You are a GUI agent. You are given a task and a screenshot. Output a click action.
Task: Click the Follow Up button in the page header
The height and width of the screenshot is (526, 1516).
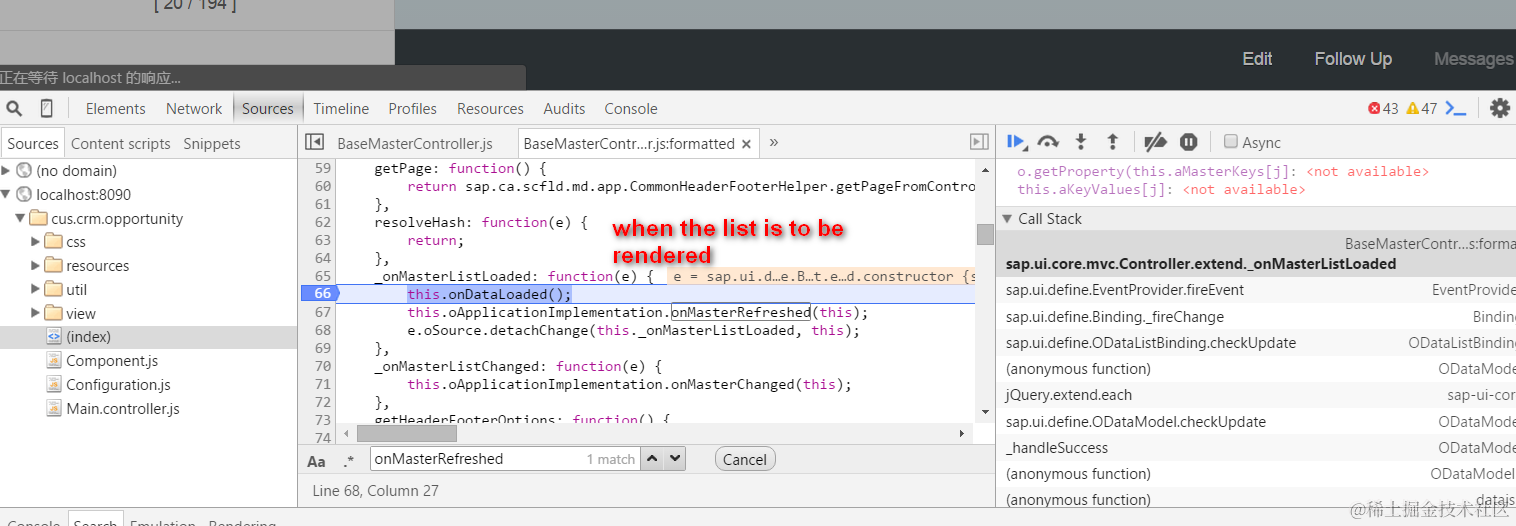click(x=1353, y=59)
